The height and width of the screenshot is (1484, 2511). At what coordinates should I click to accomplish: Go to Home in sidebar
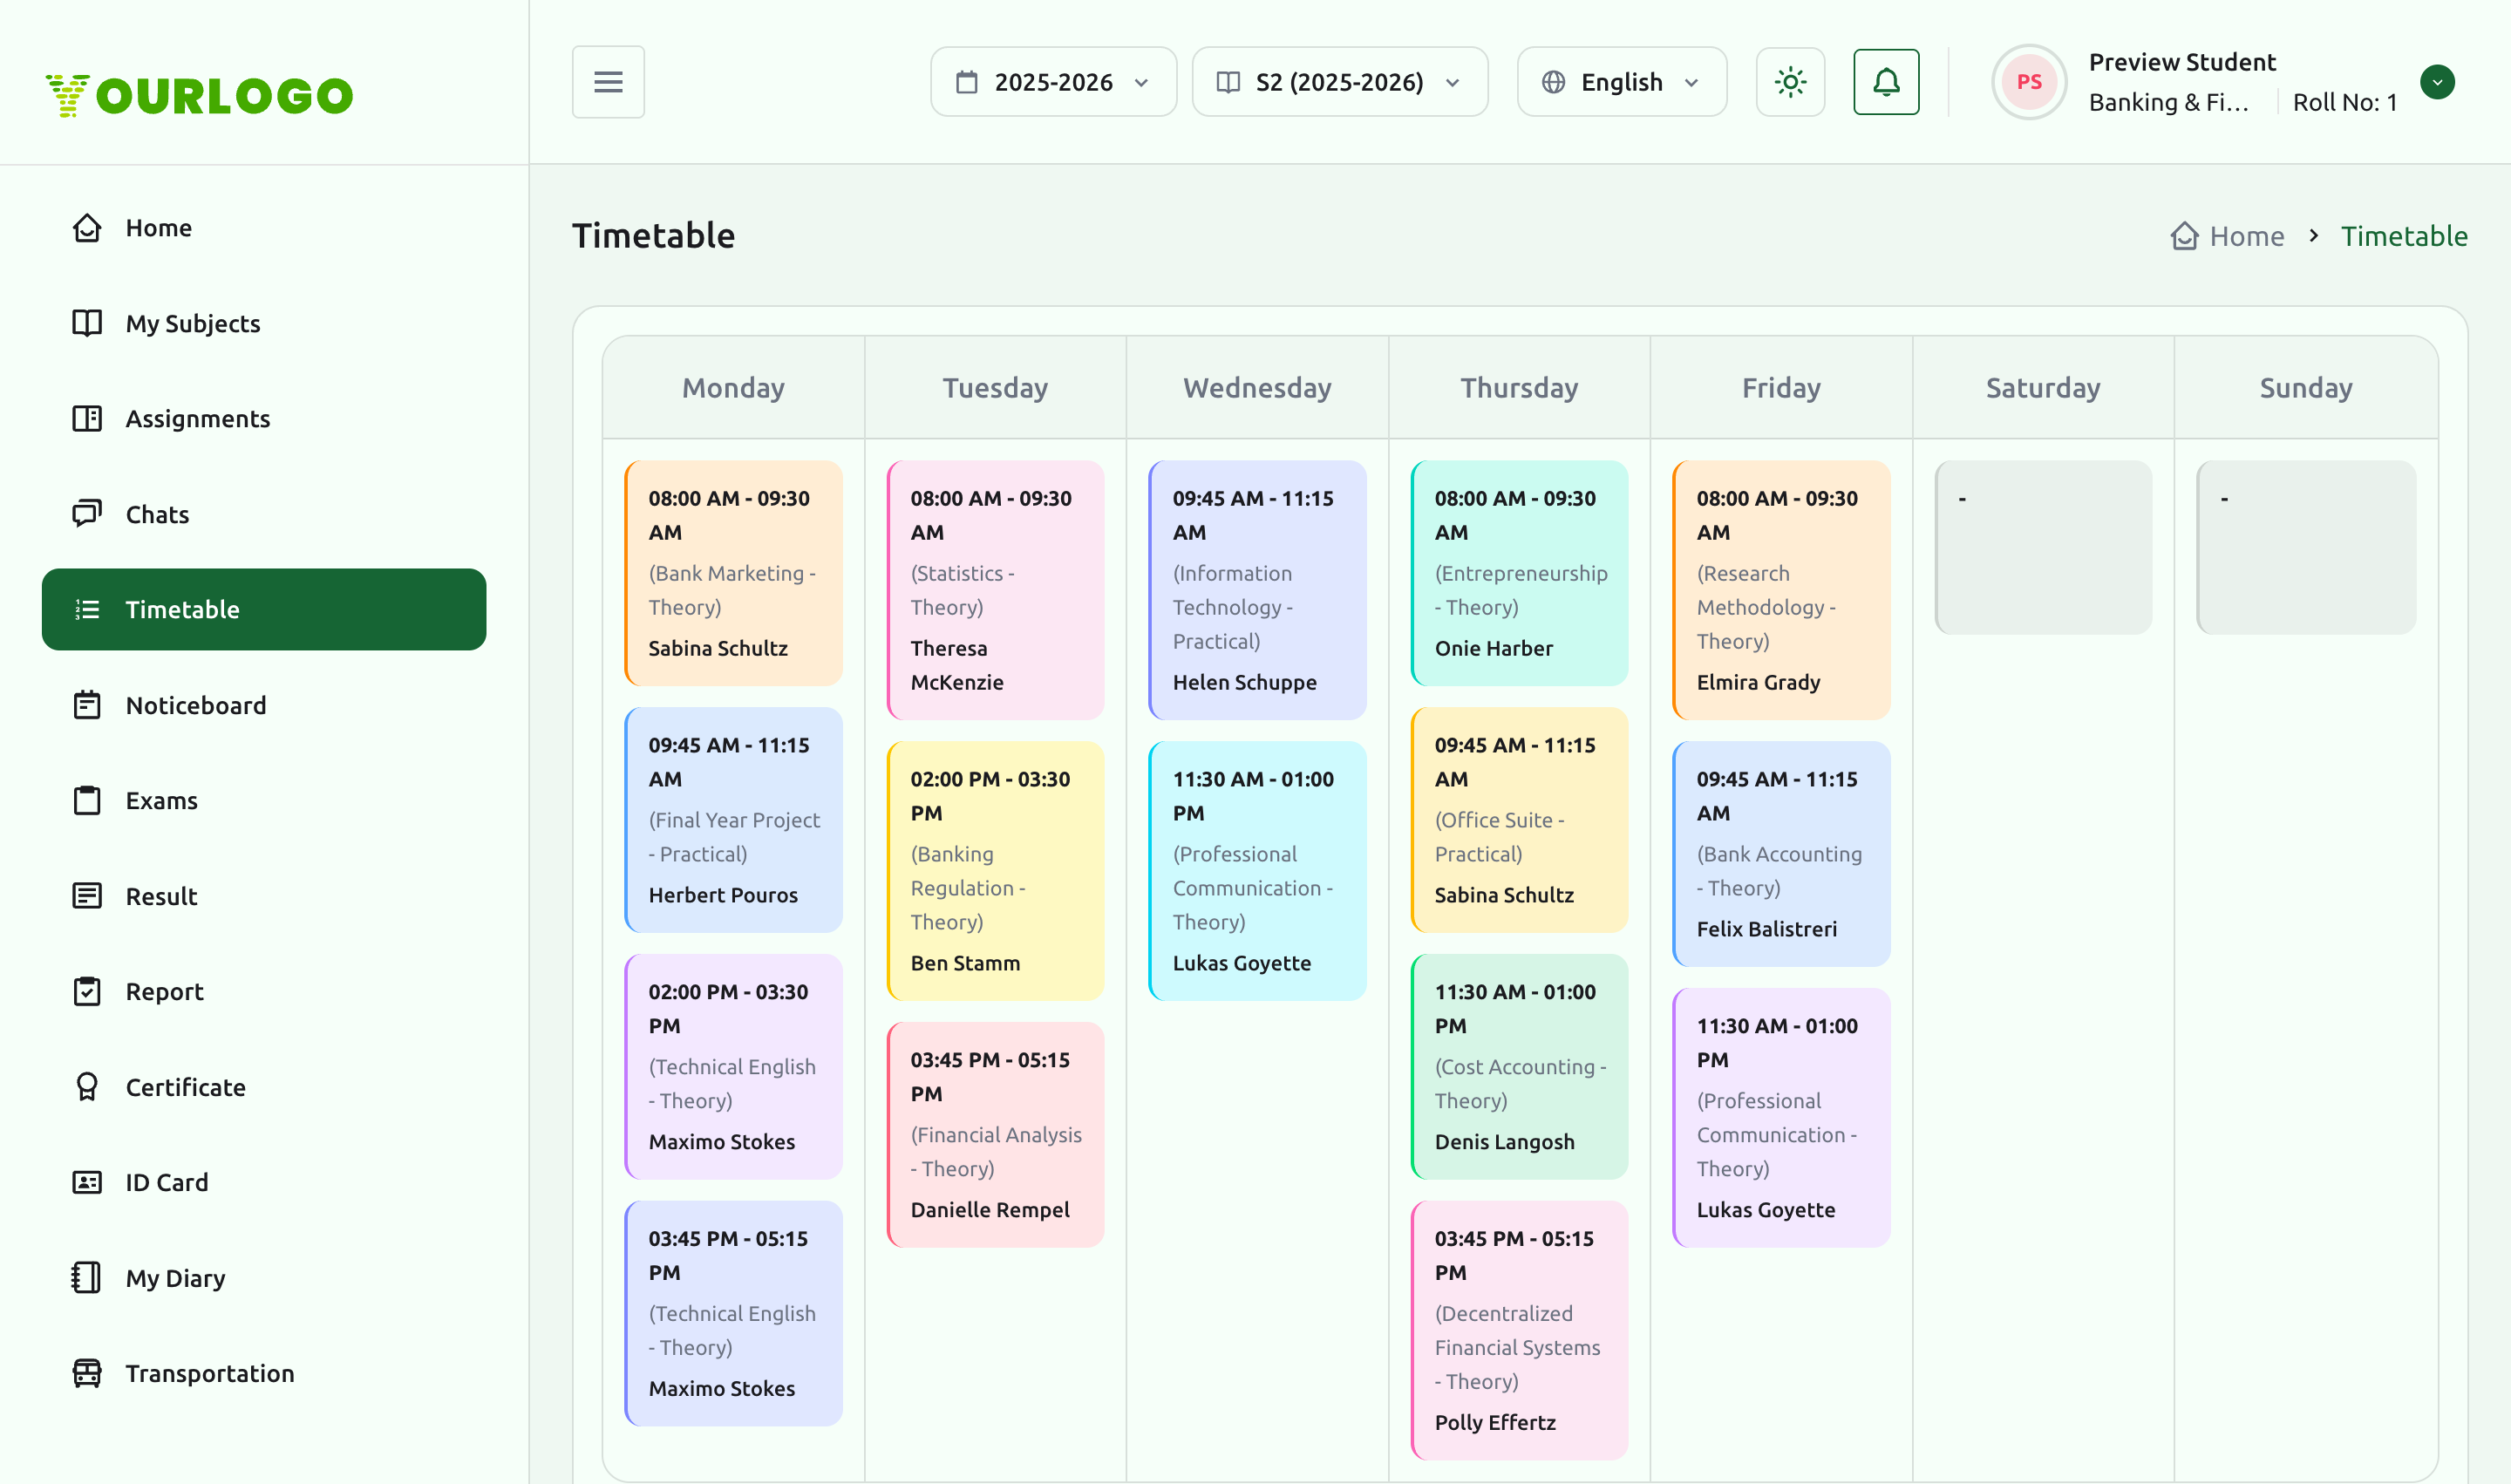264,228
